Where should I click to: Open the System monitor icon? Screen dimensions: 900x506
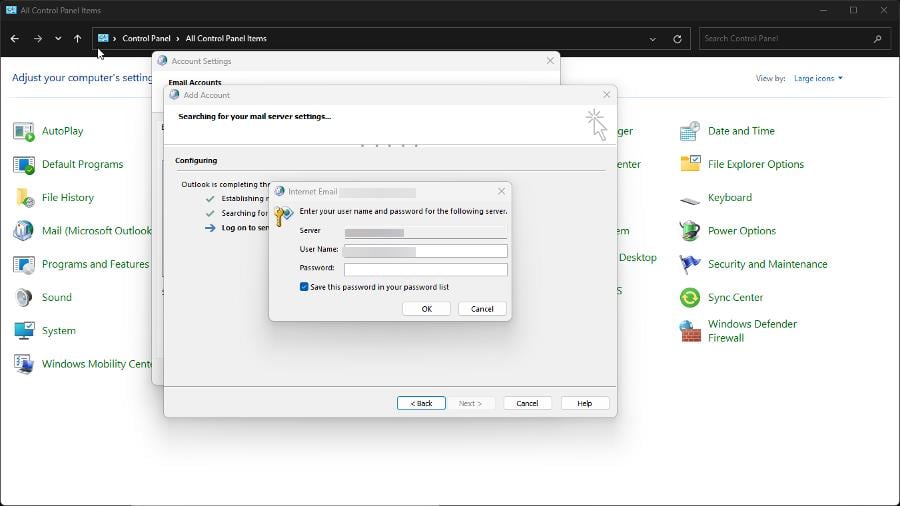point(24,331)
